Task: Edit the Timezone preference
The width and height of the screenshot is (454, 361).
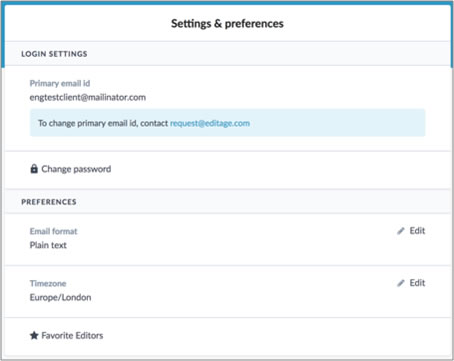Action: click(x=417, y=283)
